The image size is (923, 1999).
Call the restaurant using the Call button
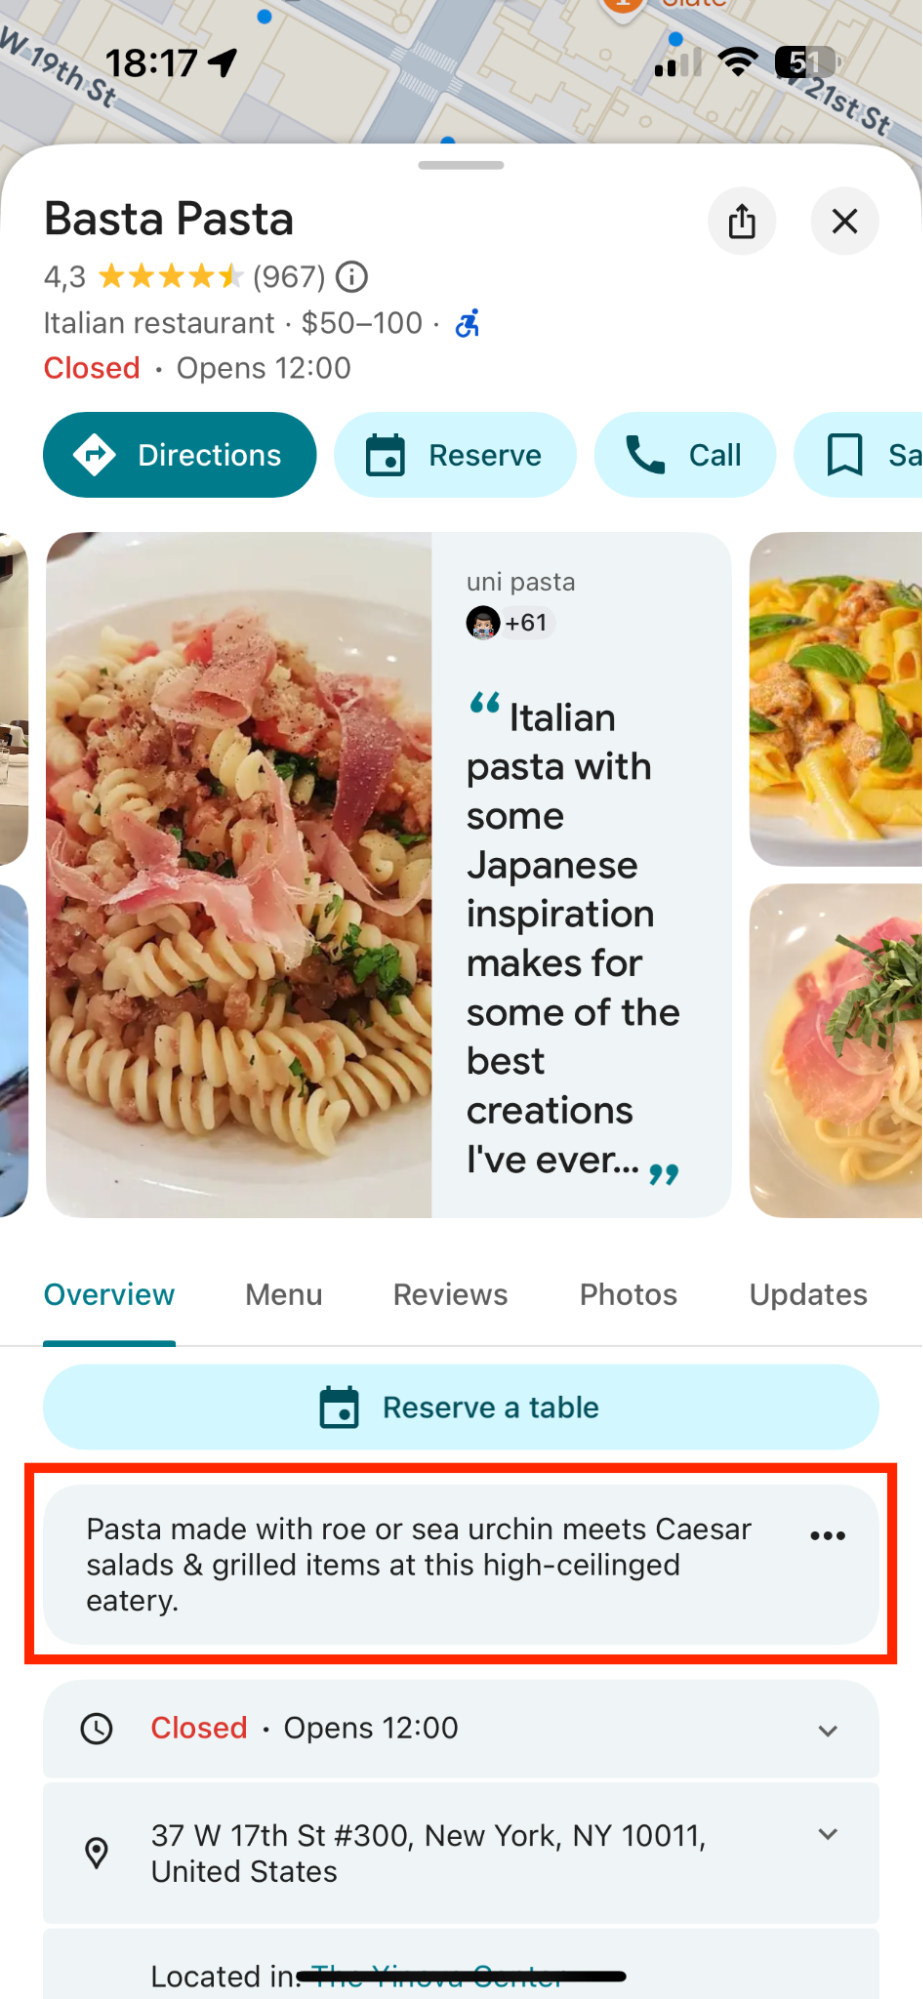(x=685, y=455)
